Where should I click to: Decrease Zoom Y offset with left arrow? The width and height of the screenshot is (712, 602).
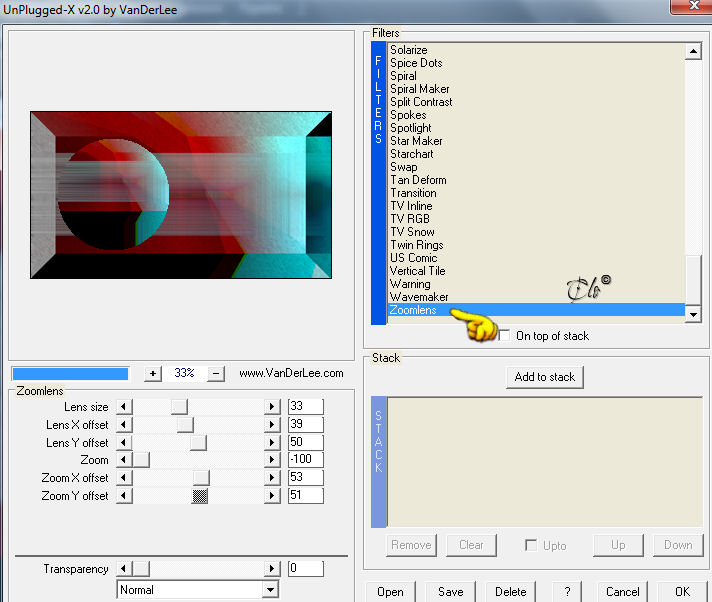point(124,495)
